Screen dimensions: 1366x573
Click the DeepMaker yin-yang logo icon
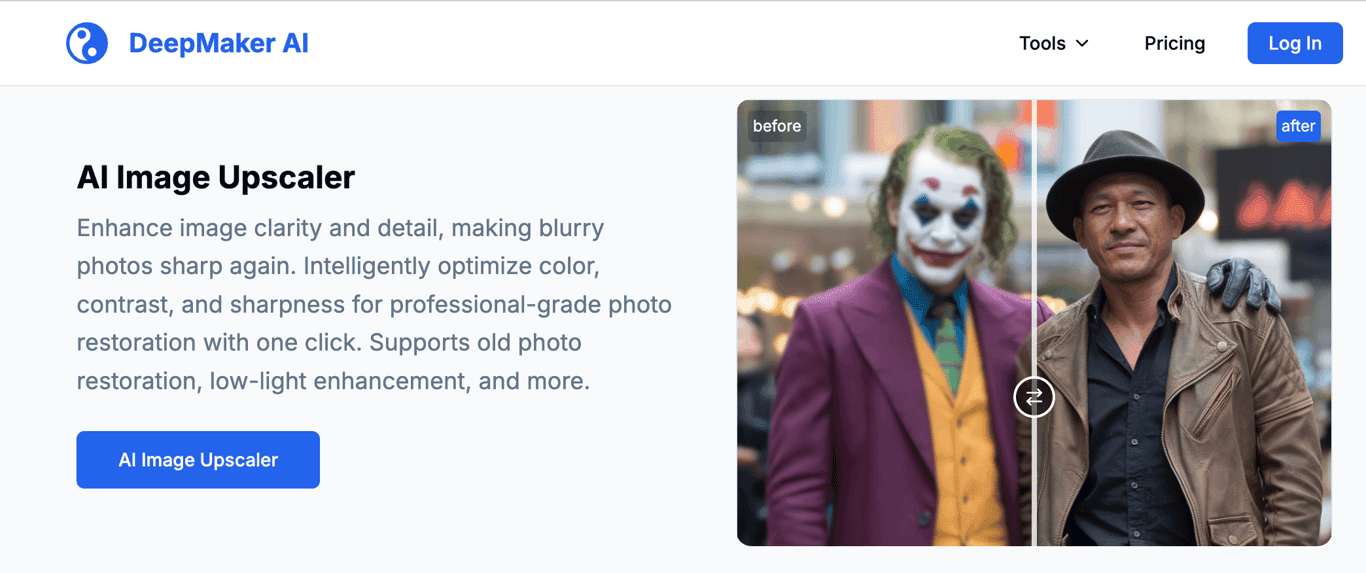point(87,43)
